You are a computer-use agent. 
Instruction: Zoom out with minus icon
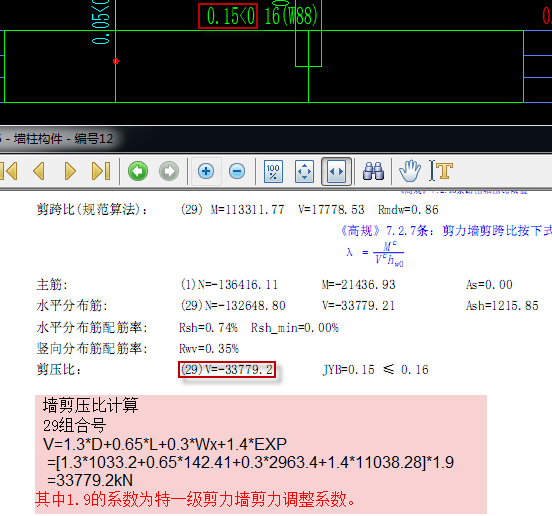pos(237,171)
